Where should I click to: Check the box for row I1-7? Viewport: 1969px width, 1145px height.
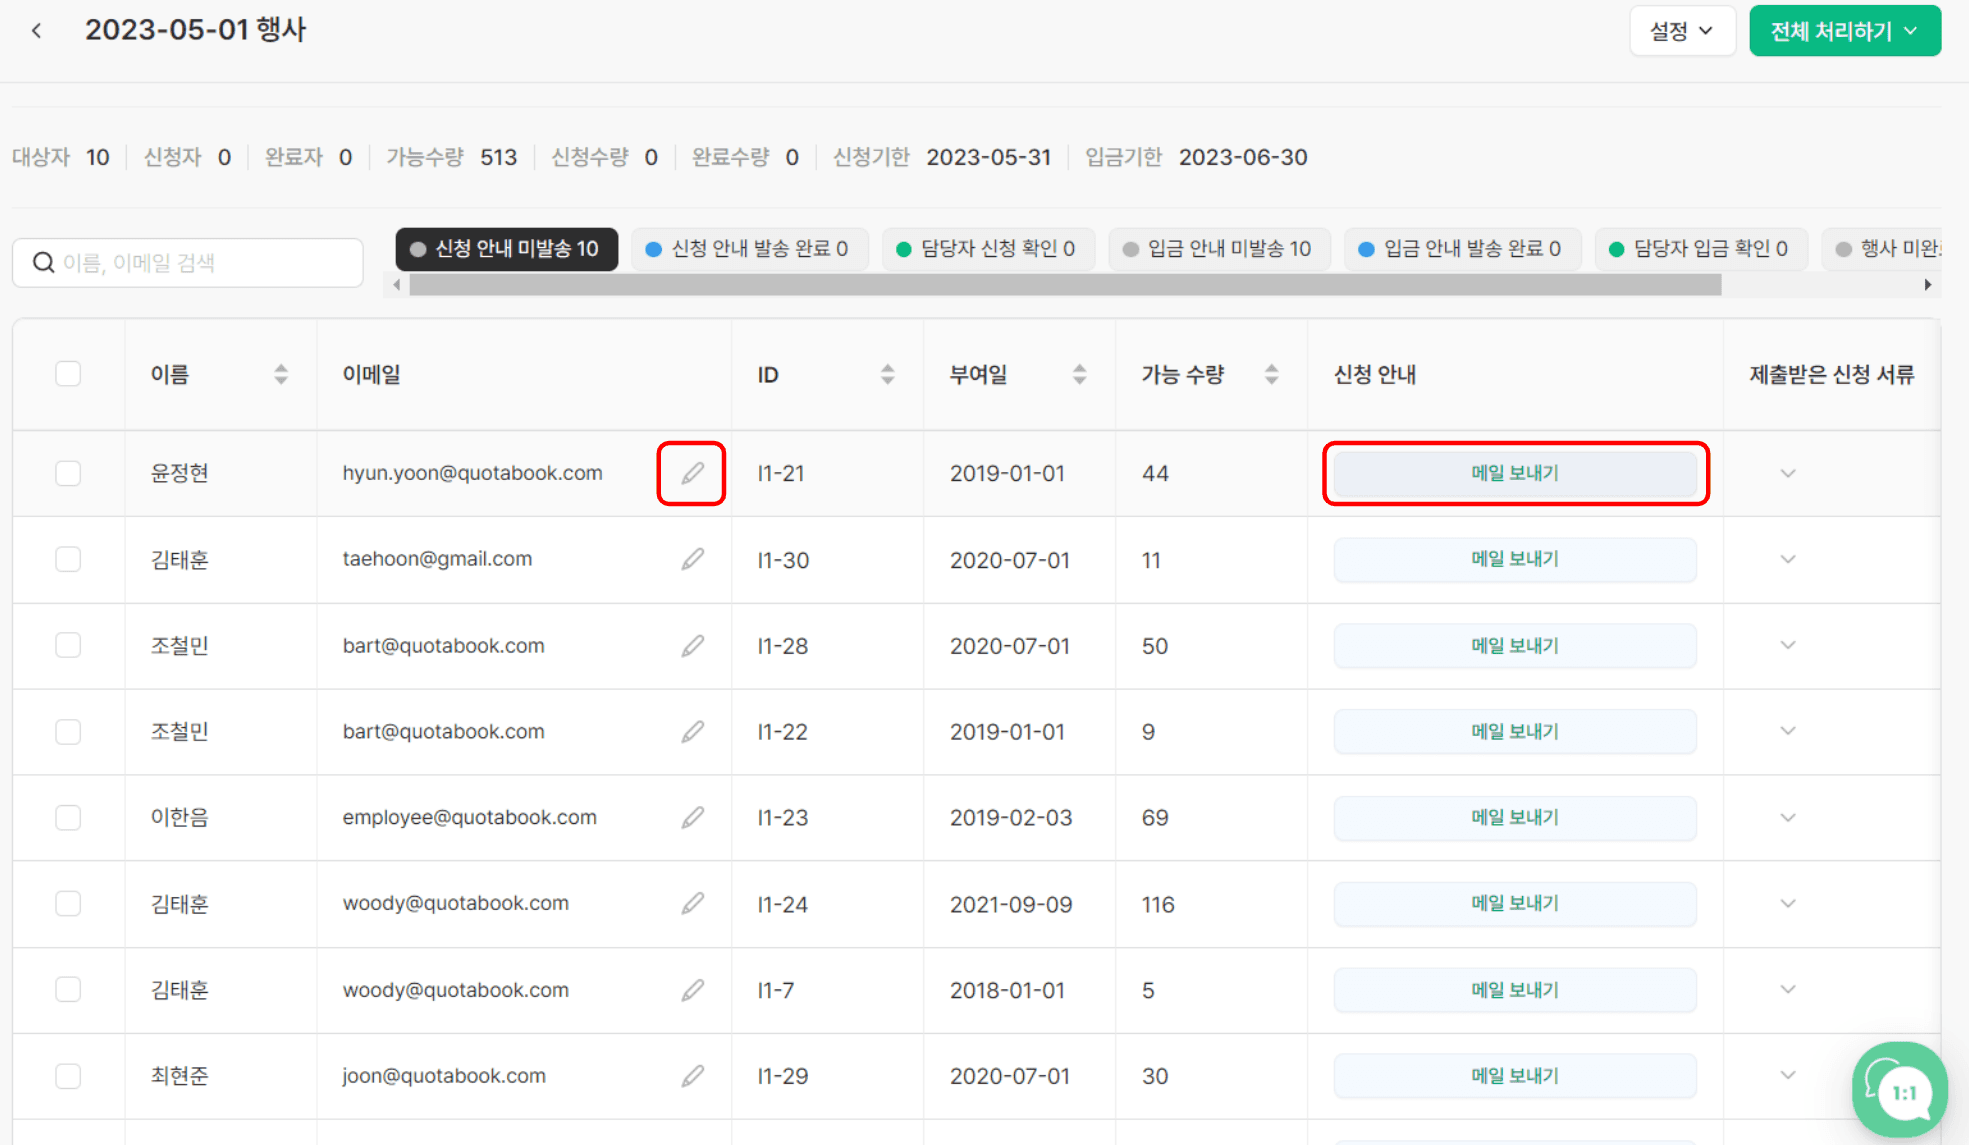click(68, 990)
